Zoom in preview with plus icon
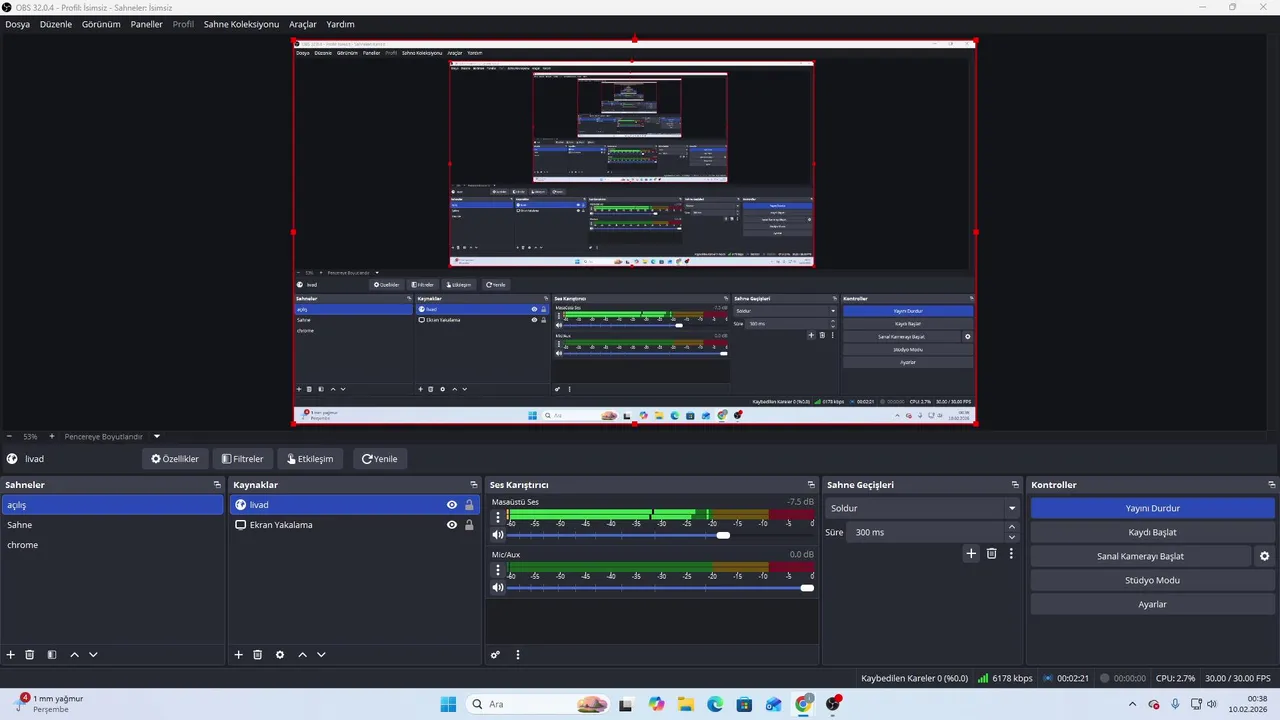The width and height of the screenshot is (1280, 720). [x=52, y=436]
